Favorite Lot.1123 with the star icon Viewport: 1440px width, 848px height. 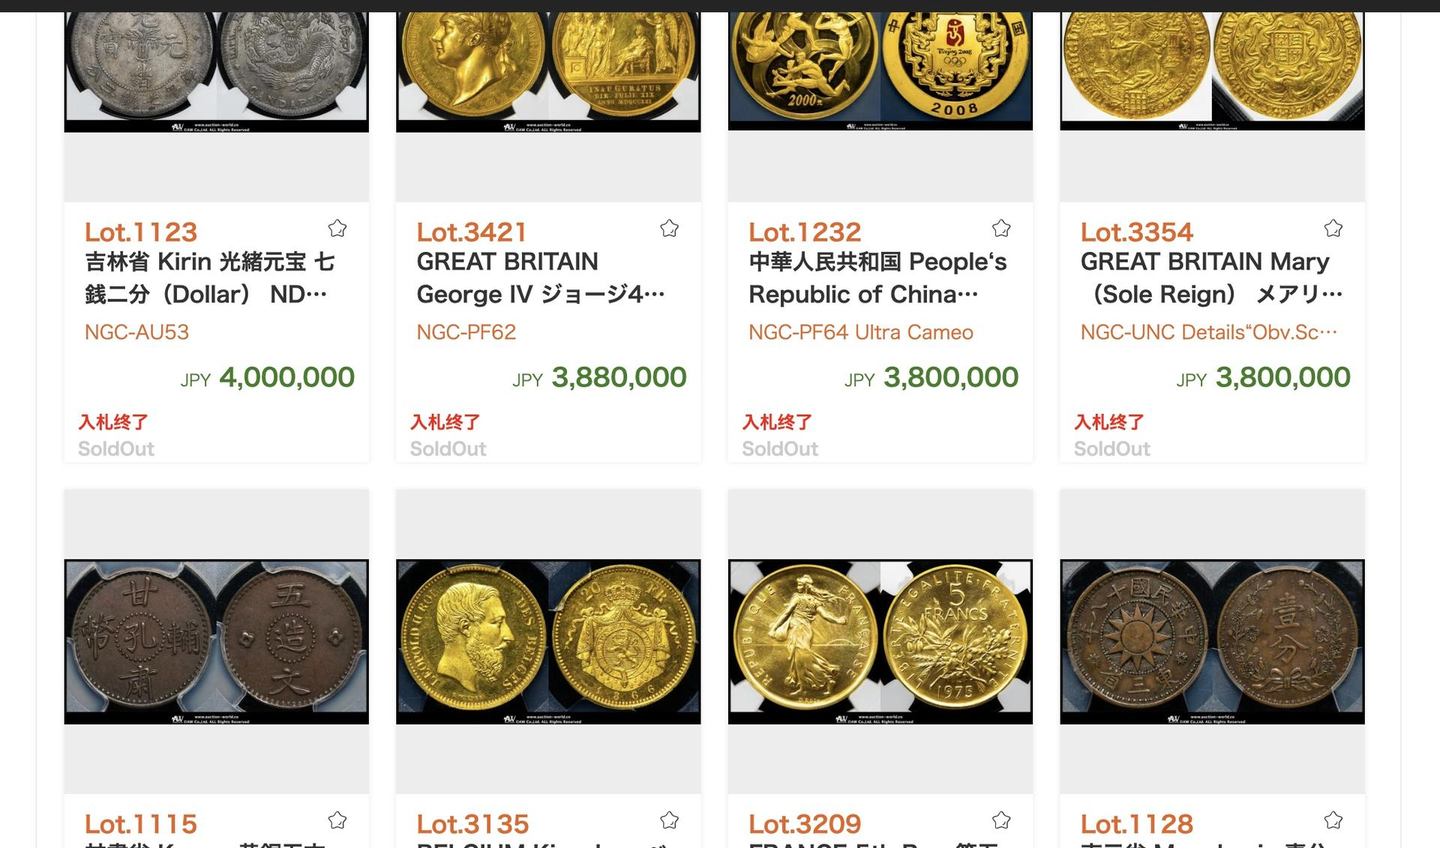click(x=337, y=229)
